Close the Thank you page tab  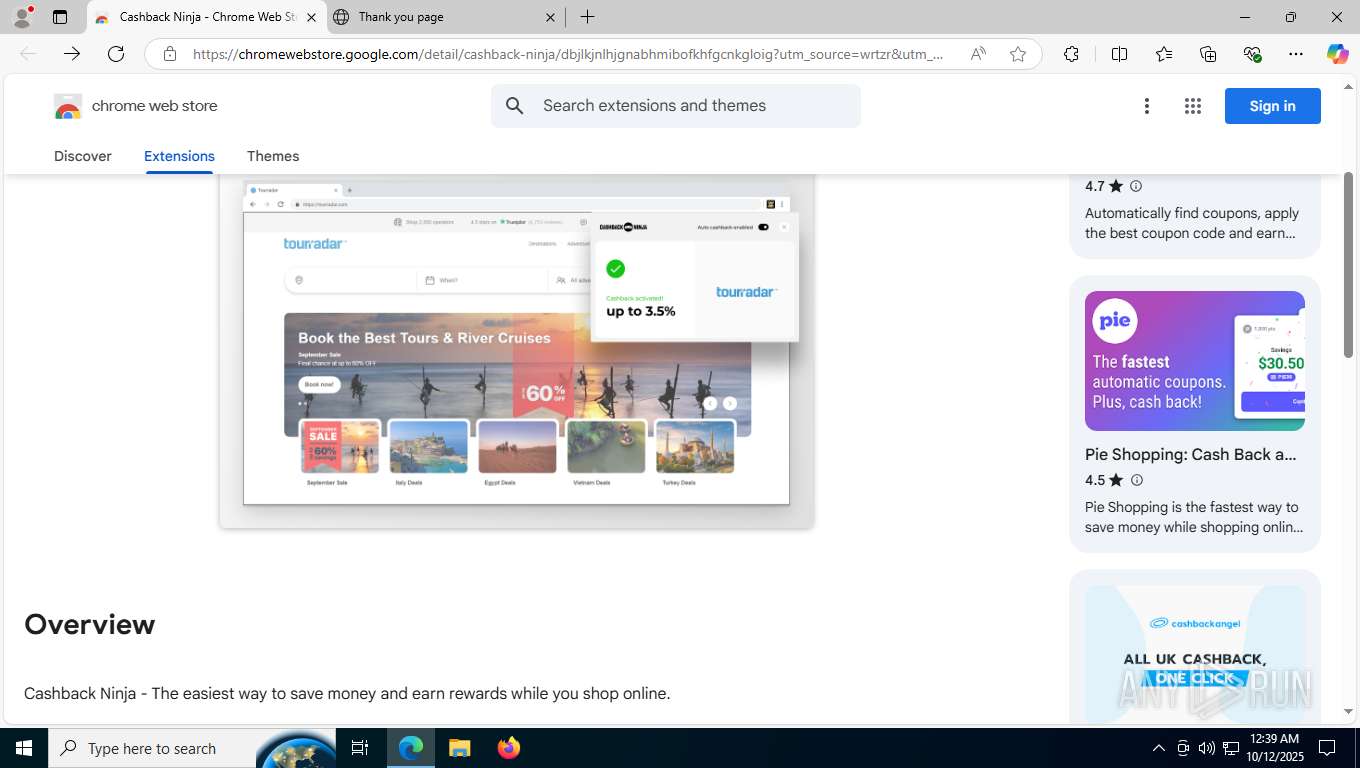[x=550, y=17]
